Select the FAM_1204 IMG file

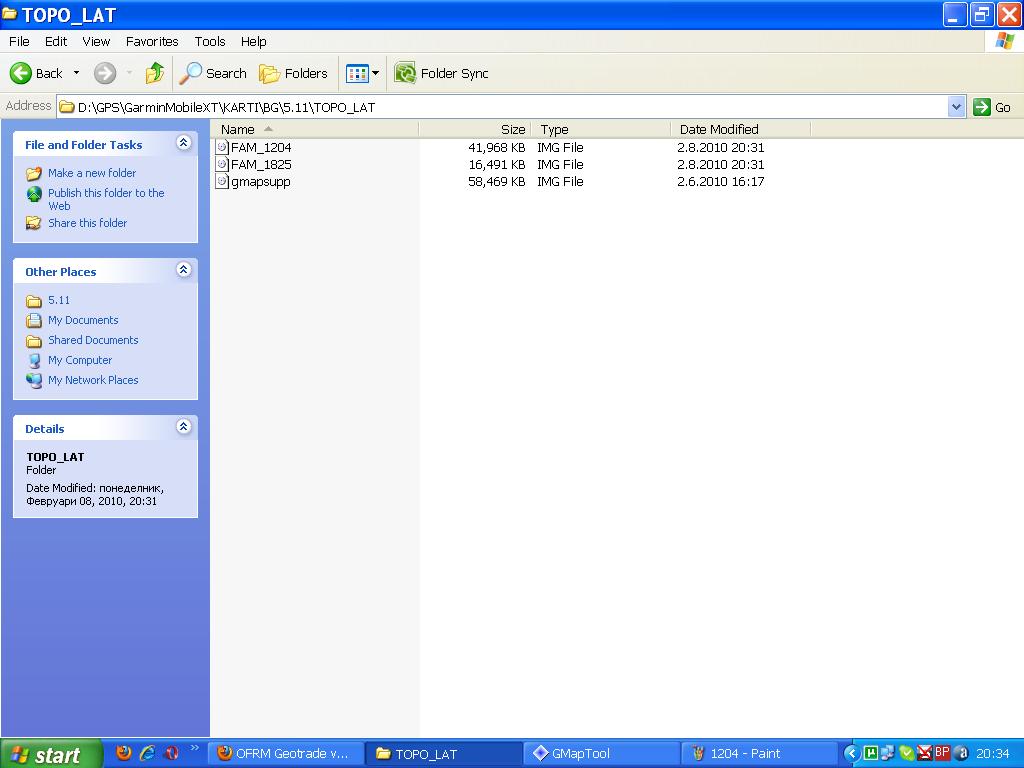[260, 147]
